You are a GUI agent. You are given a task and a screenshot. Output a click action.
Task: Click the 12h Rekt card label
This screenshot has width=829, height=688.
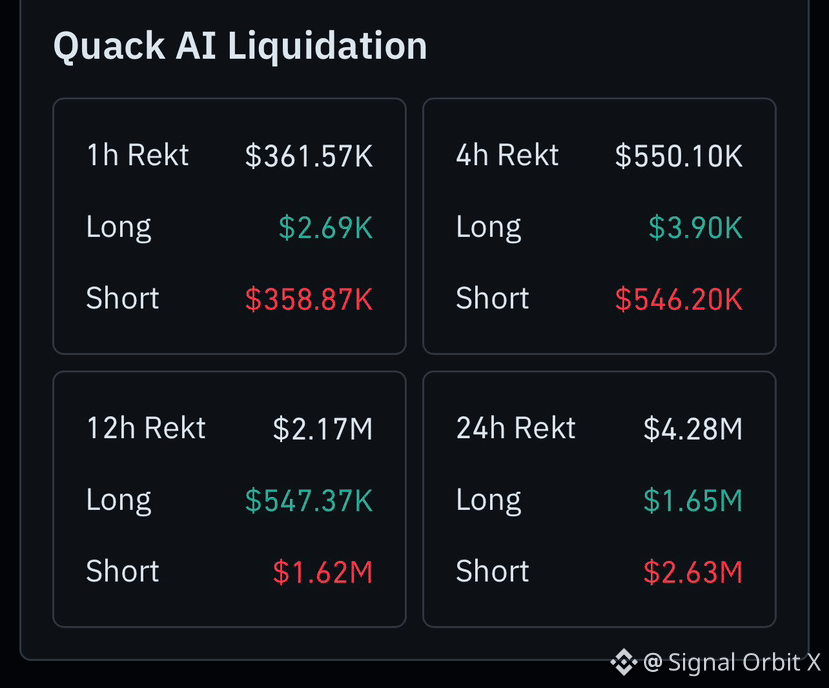[x=146, y=428]
